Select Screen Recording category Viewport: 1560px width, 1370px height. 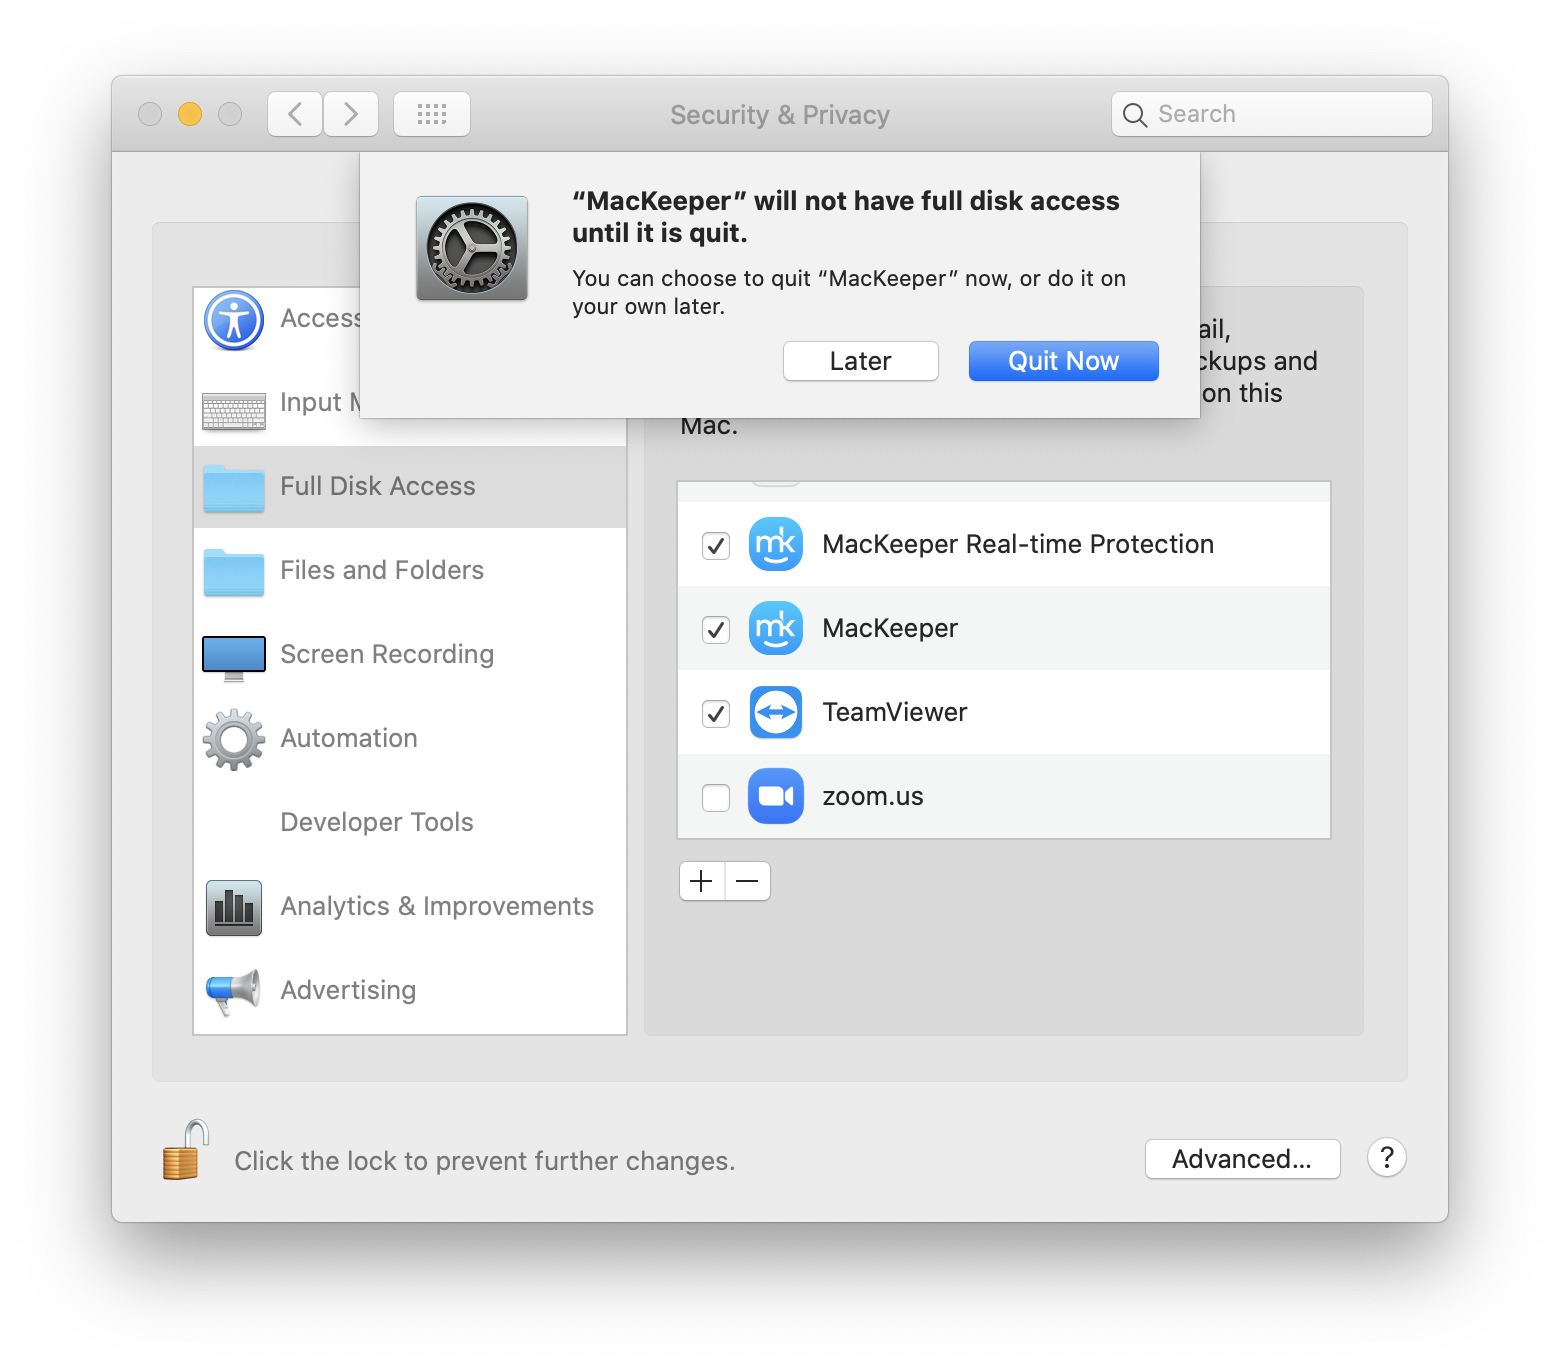[x=410, y=654]
